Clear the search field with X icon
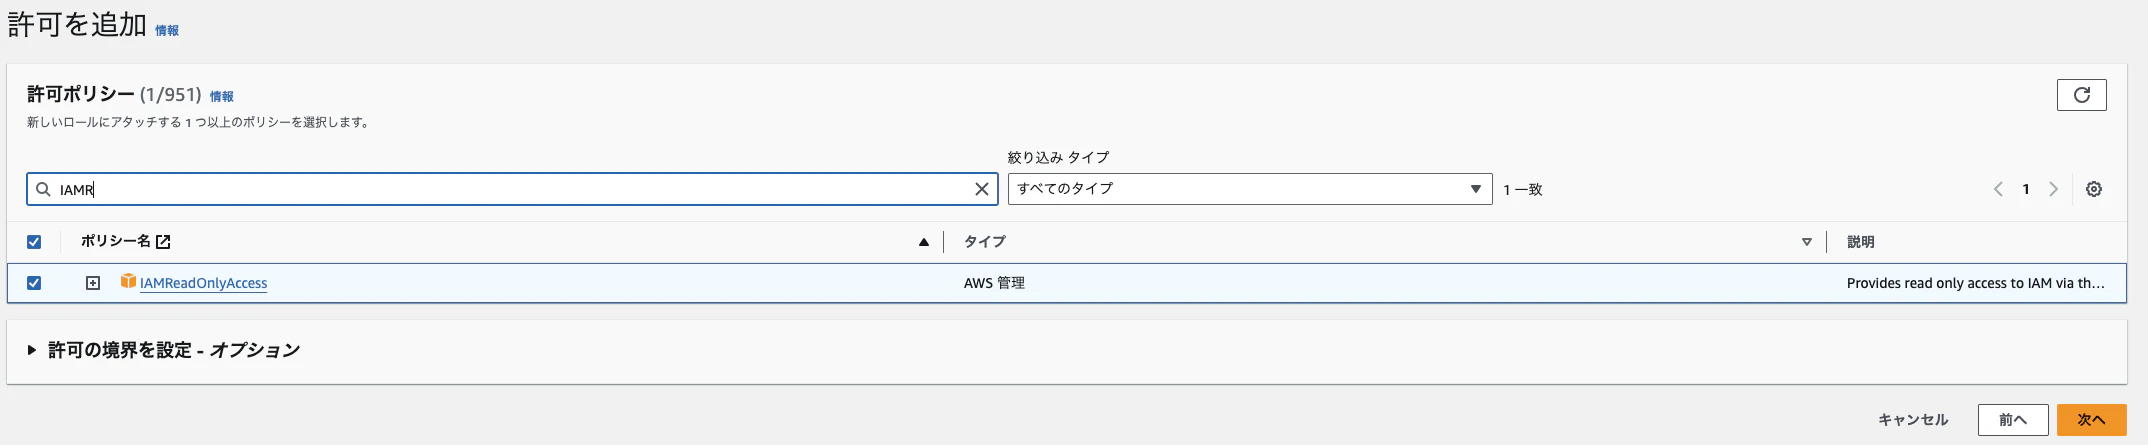Image resolution: width=2148 pixels, height=445 pixels. click(x=981, y=189)
